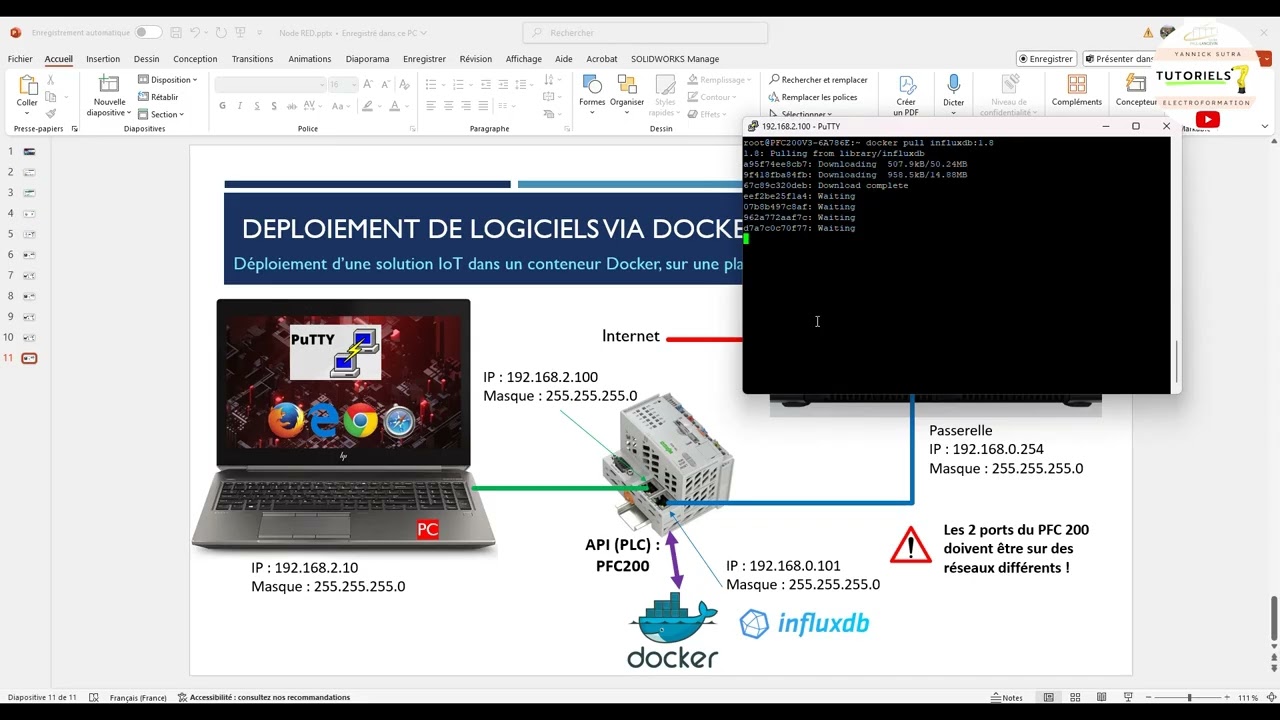Click the numbered list icon

[x=460, y=85]
